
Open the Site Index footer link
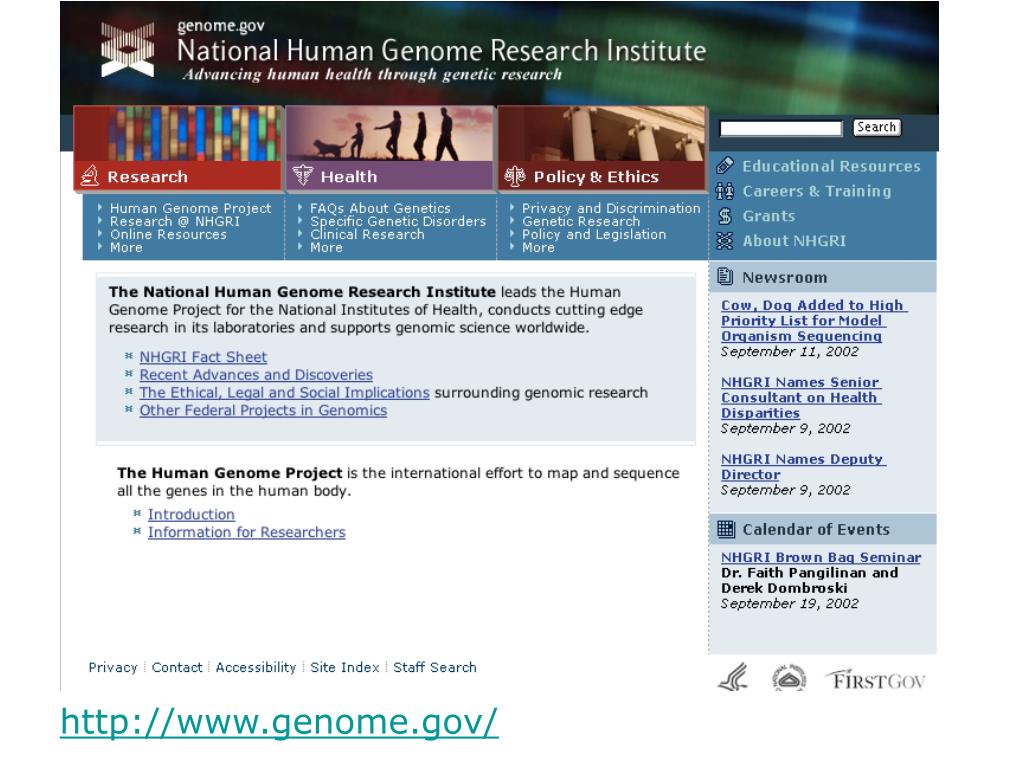pos(345,667)
